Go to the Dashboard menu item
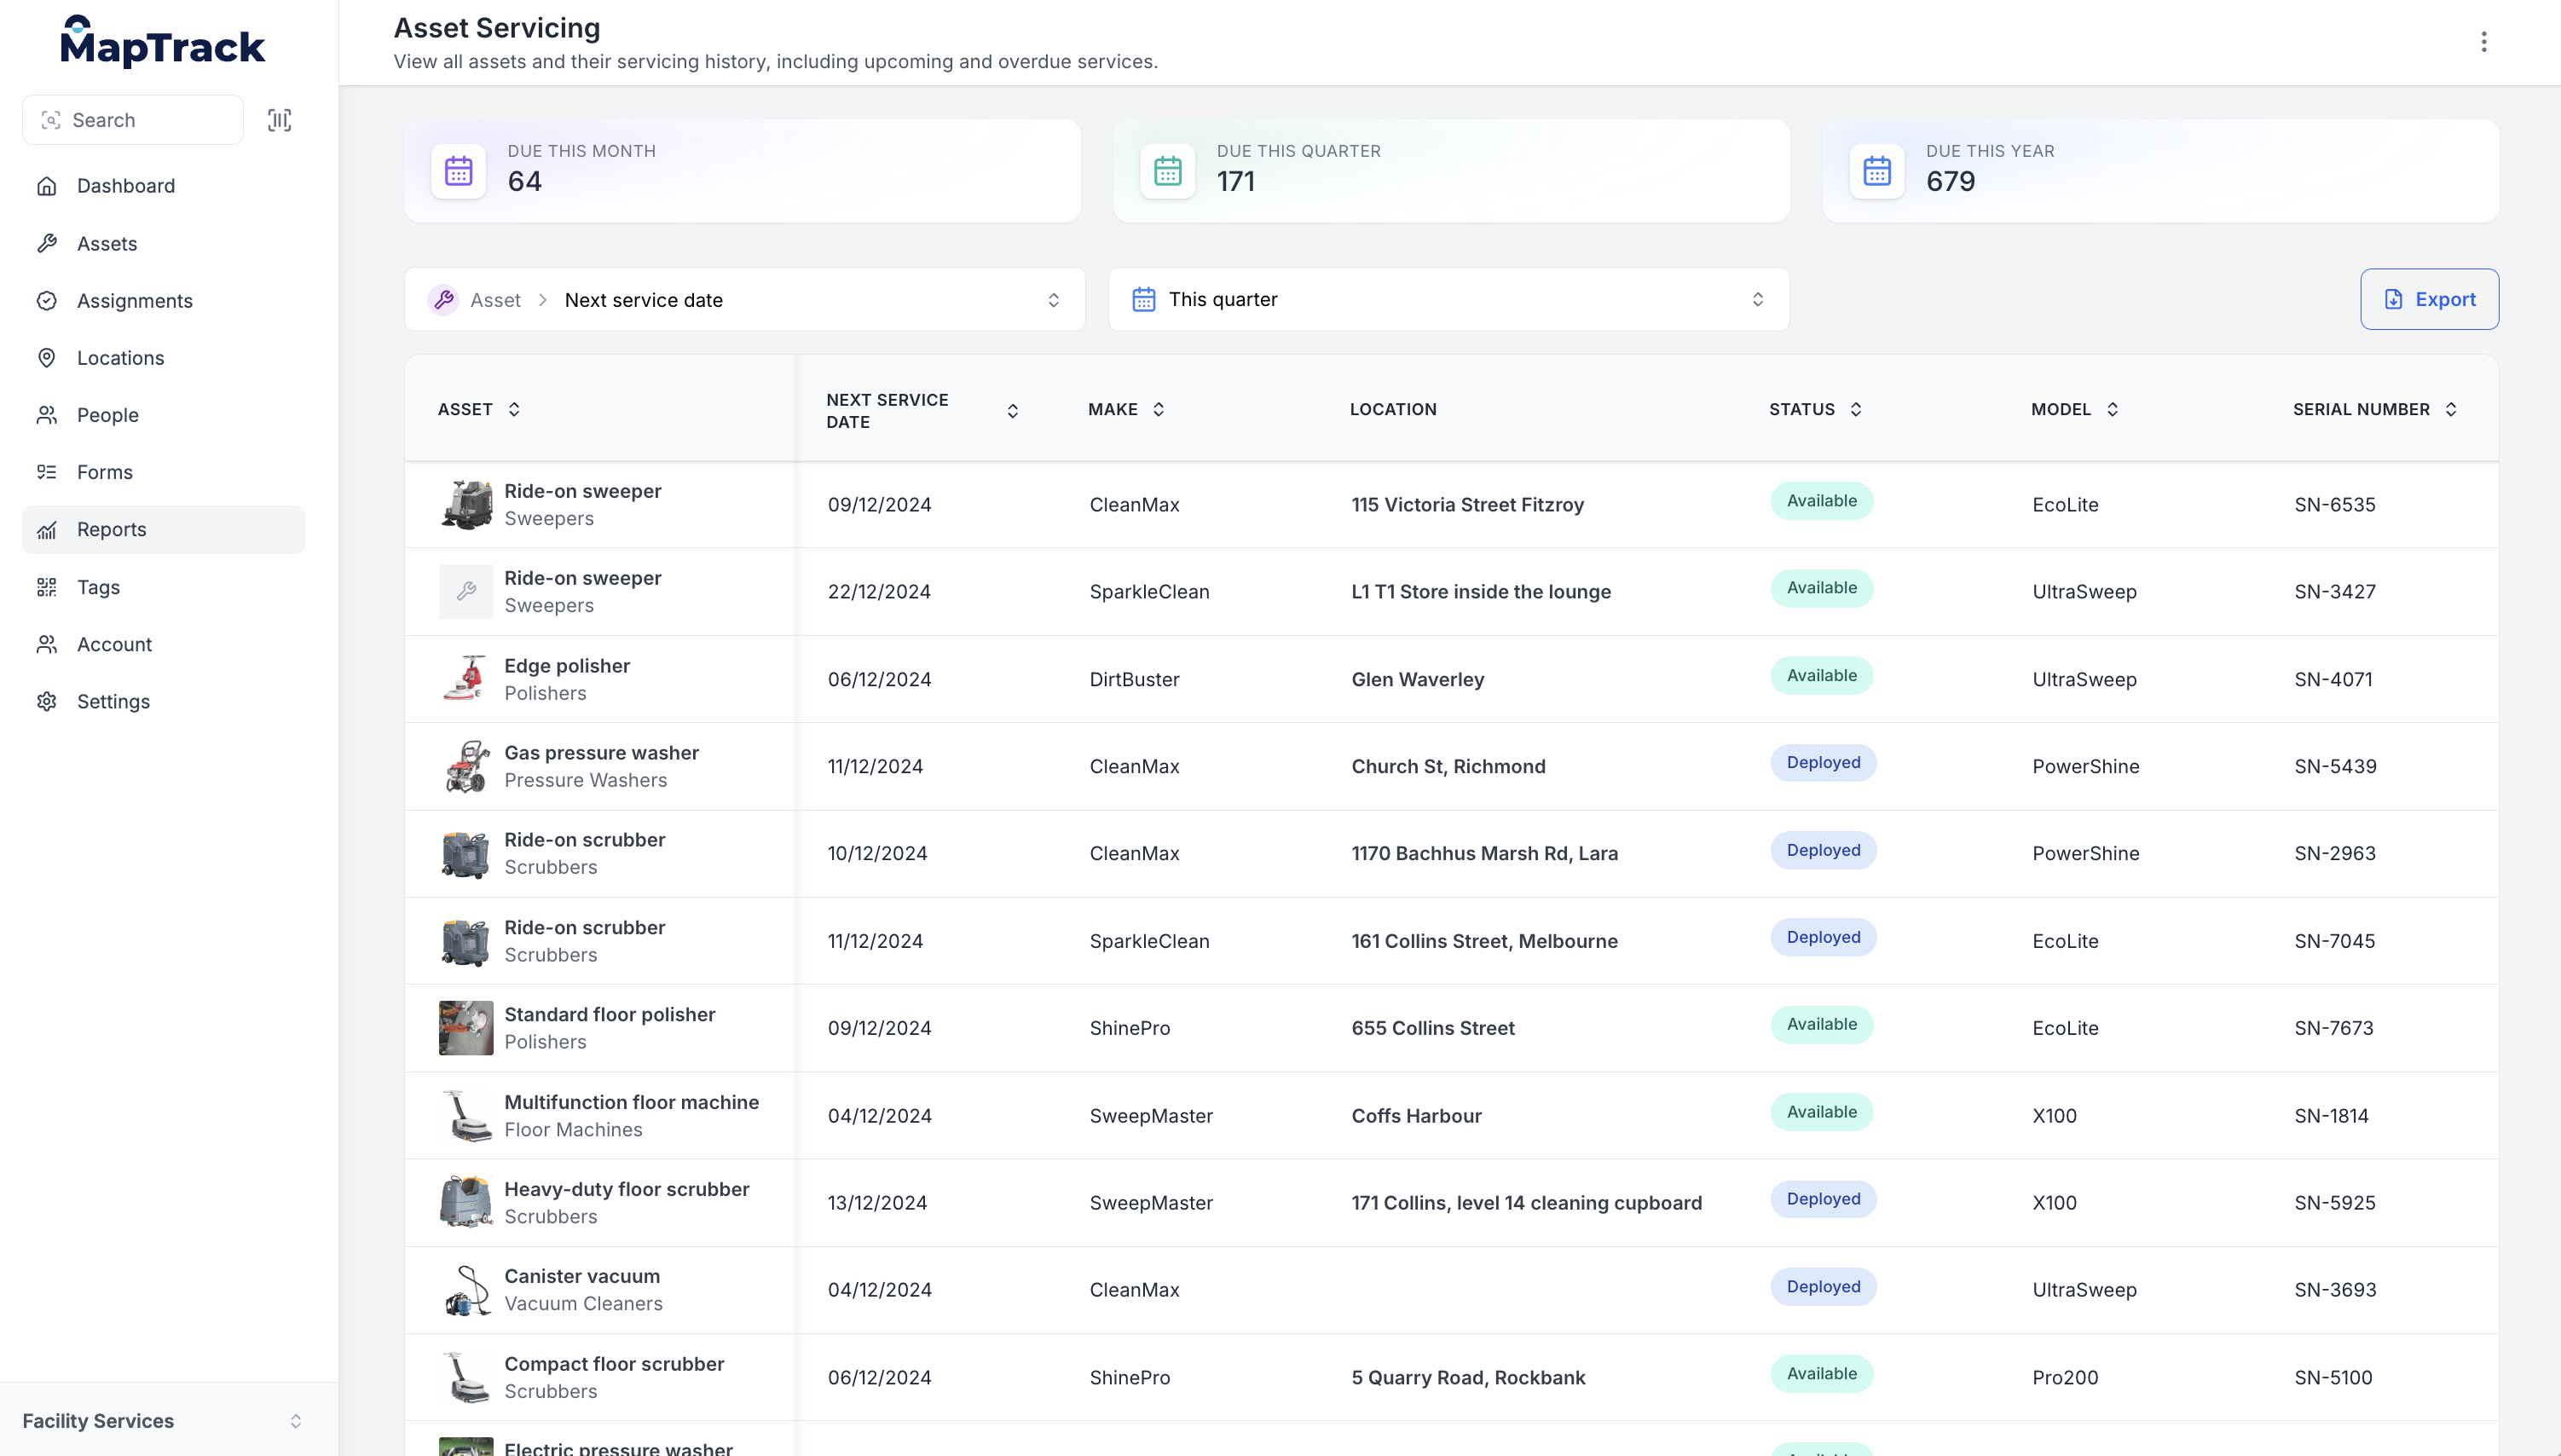 125,186
